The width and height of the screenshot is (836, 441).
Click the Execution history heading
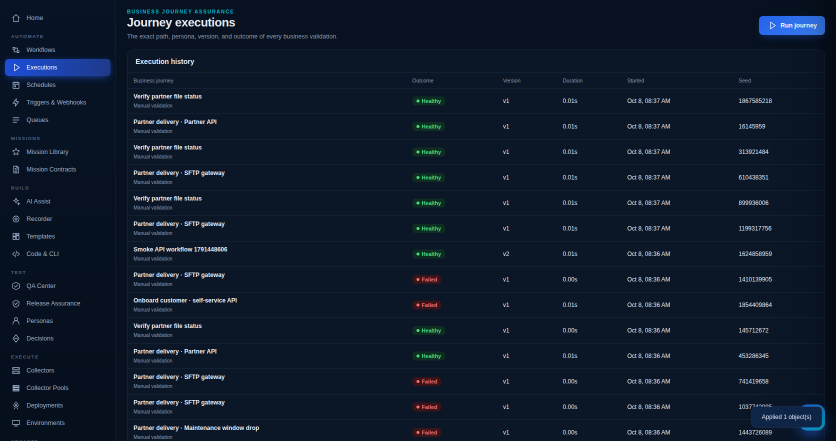coord(165,62)
